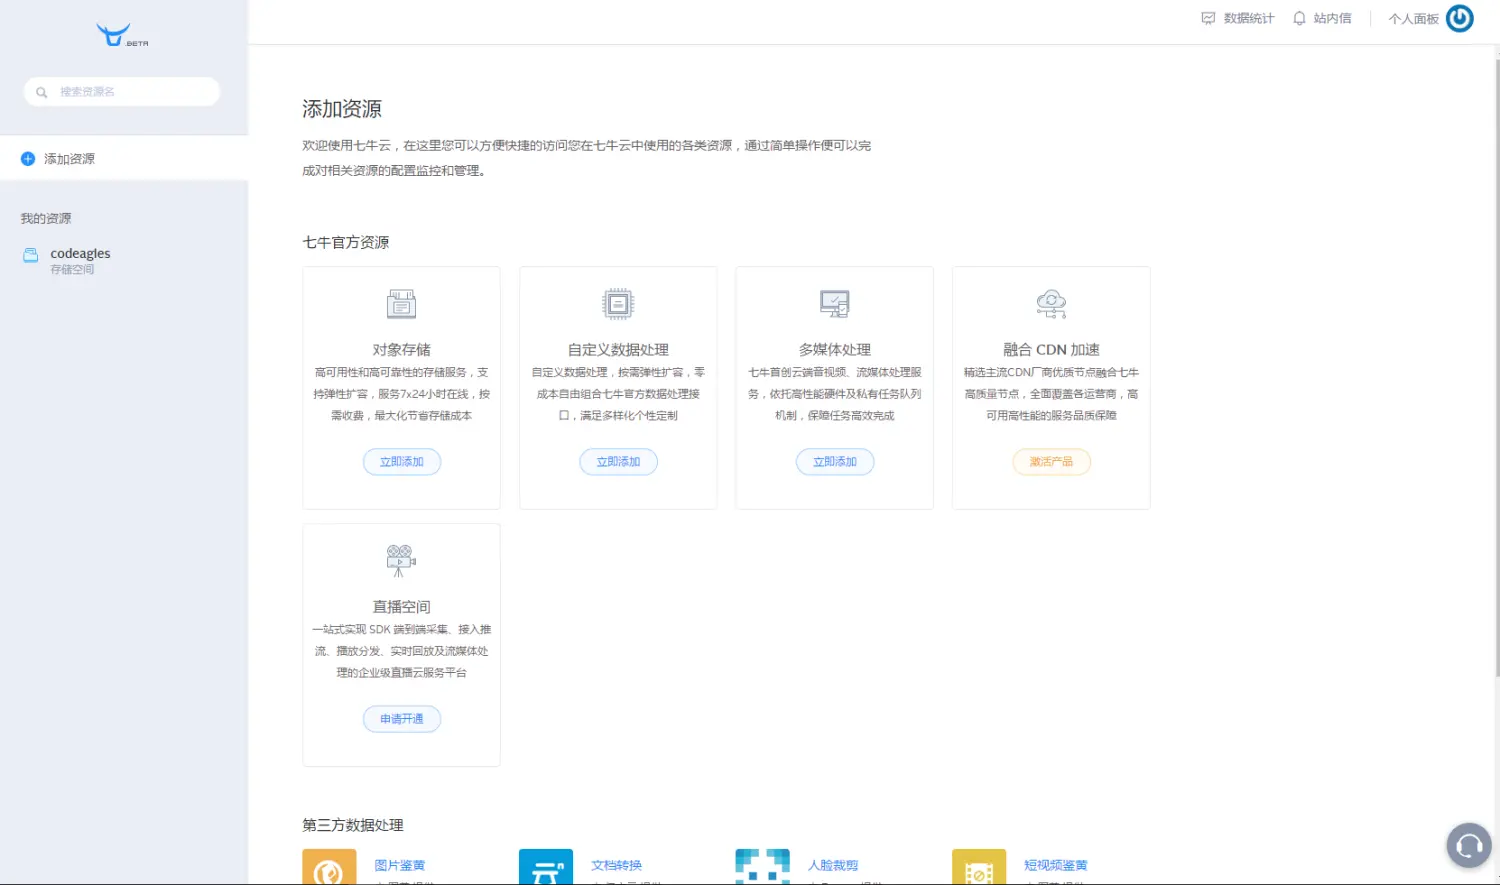Open the 人脸裁剪 link
The width and height of the screenshot is (1500, 885).
[x=833, y=865]
